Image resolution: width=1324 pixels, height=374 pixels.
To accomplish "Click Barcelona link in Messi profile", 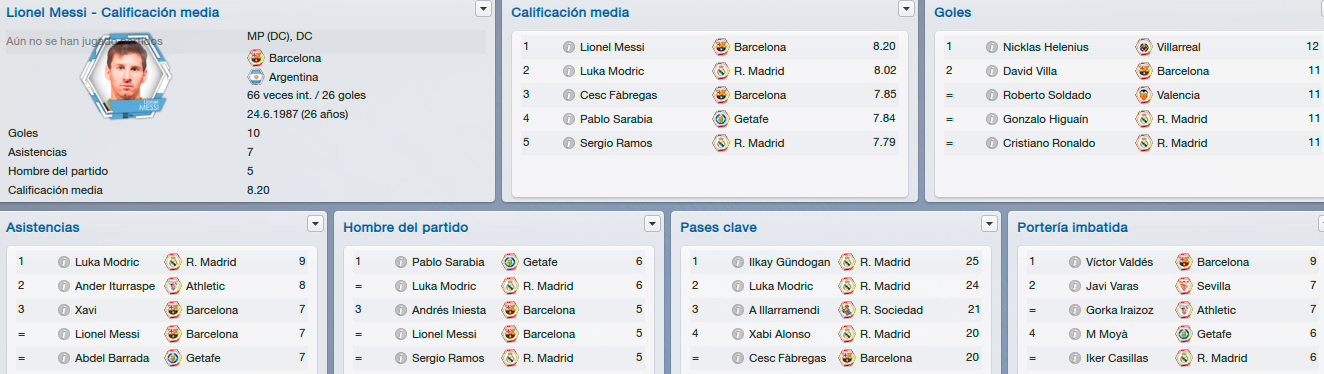I will 295,58.
